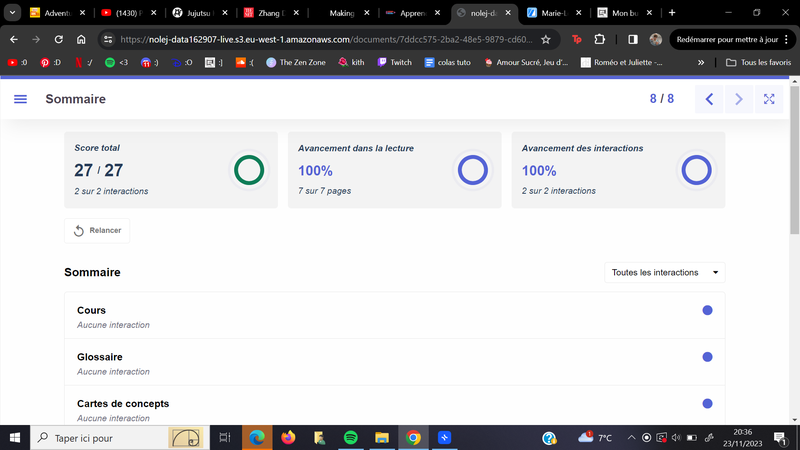The width and height of the screenshot is (800, 450).
Task: Bookmark this page with the star icon
Action: click(545, 39)
